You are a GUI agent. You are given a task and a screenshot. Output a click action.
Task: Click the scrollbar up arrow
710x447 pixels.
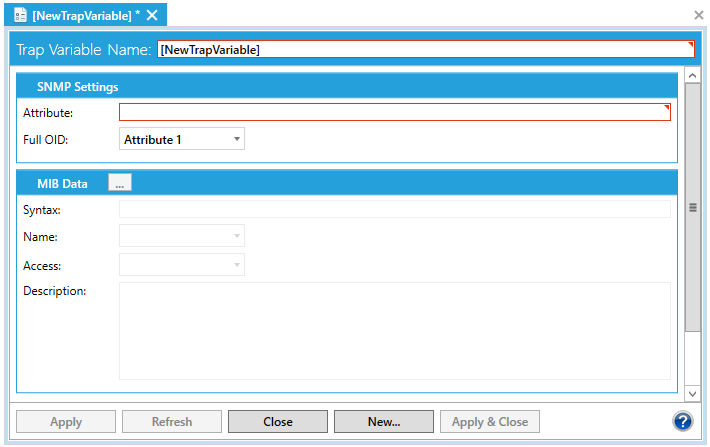tap(692, 76)
